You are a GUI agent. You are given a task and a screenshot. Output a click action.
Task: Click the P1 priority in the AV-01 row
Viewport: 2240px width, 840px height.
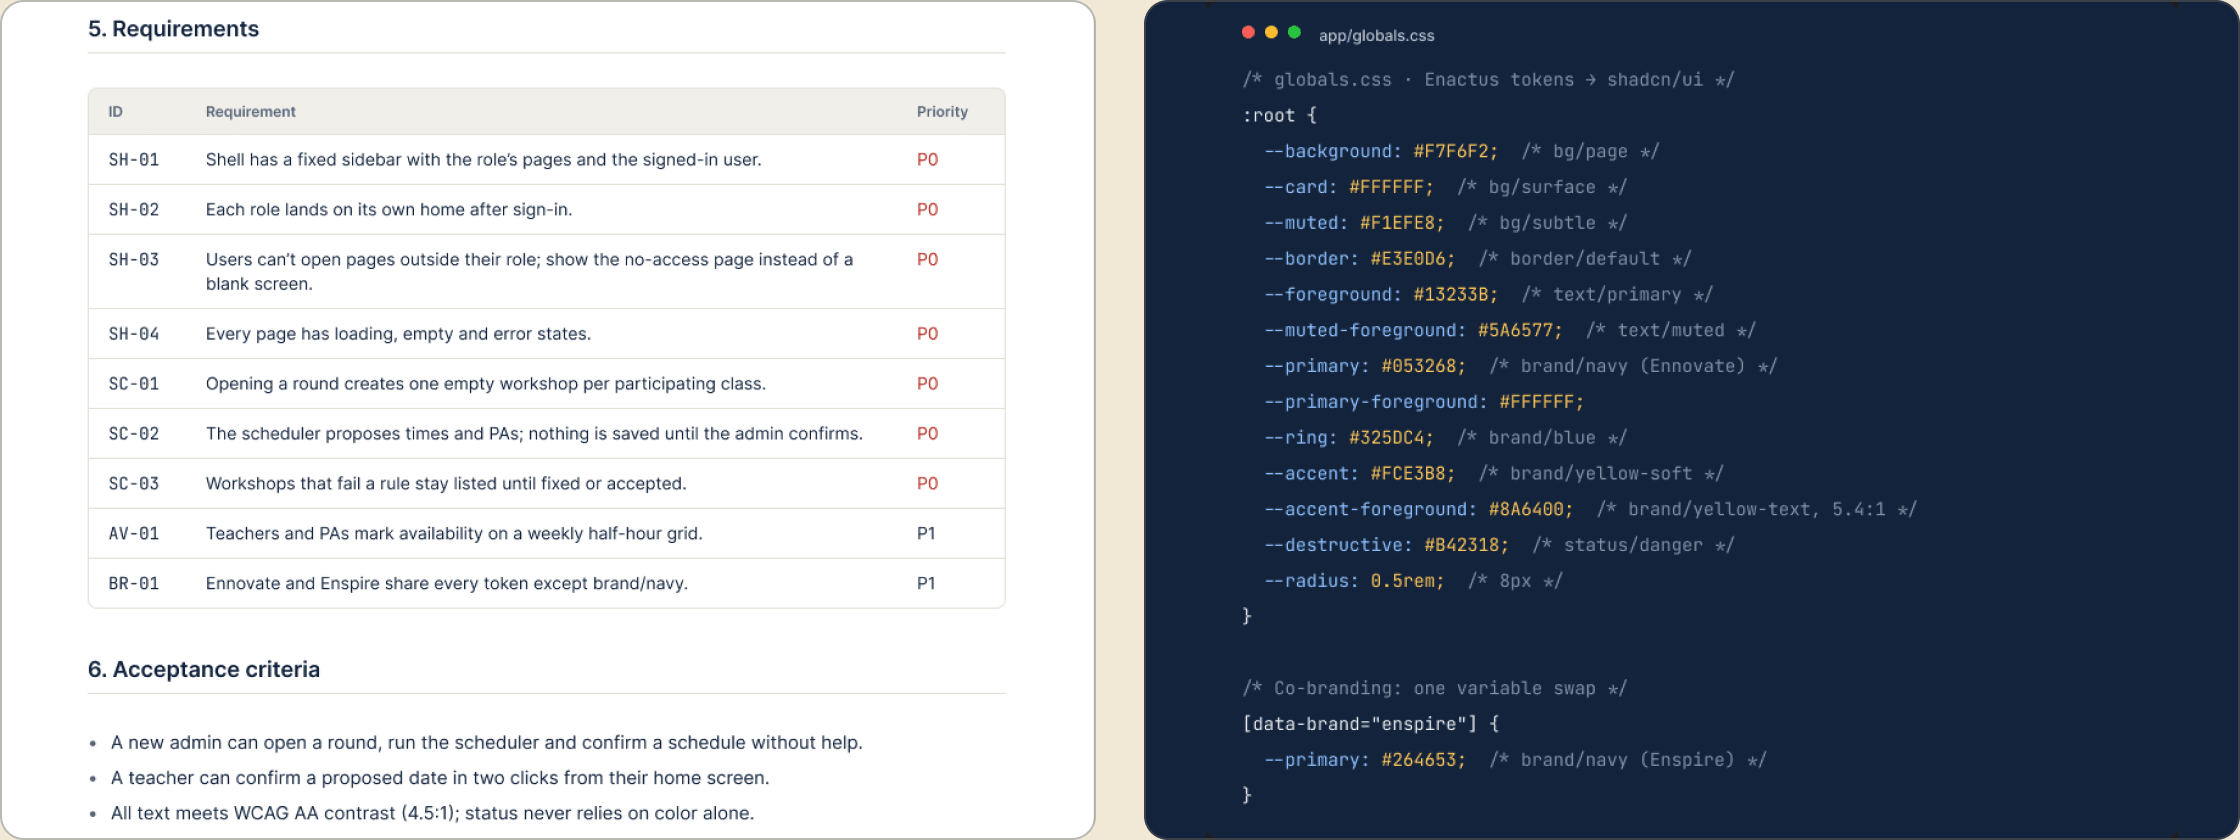point(926,534)
